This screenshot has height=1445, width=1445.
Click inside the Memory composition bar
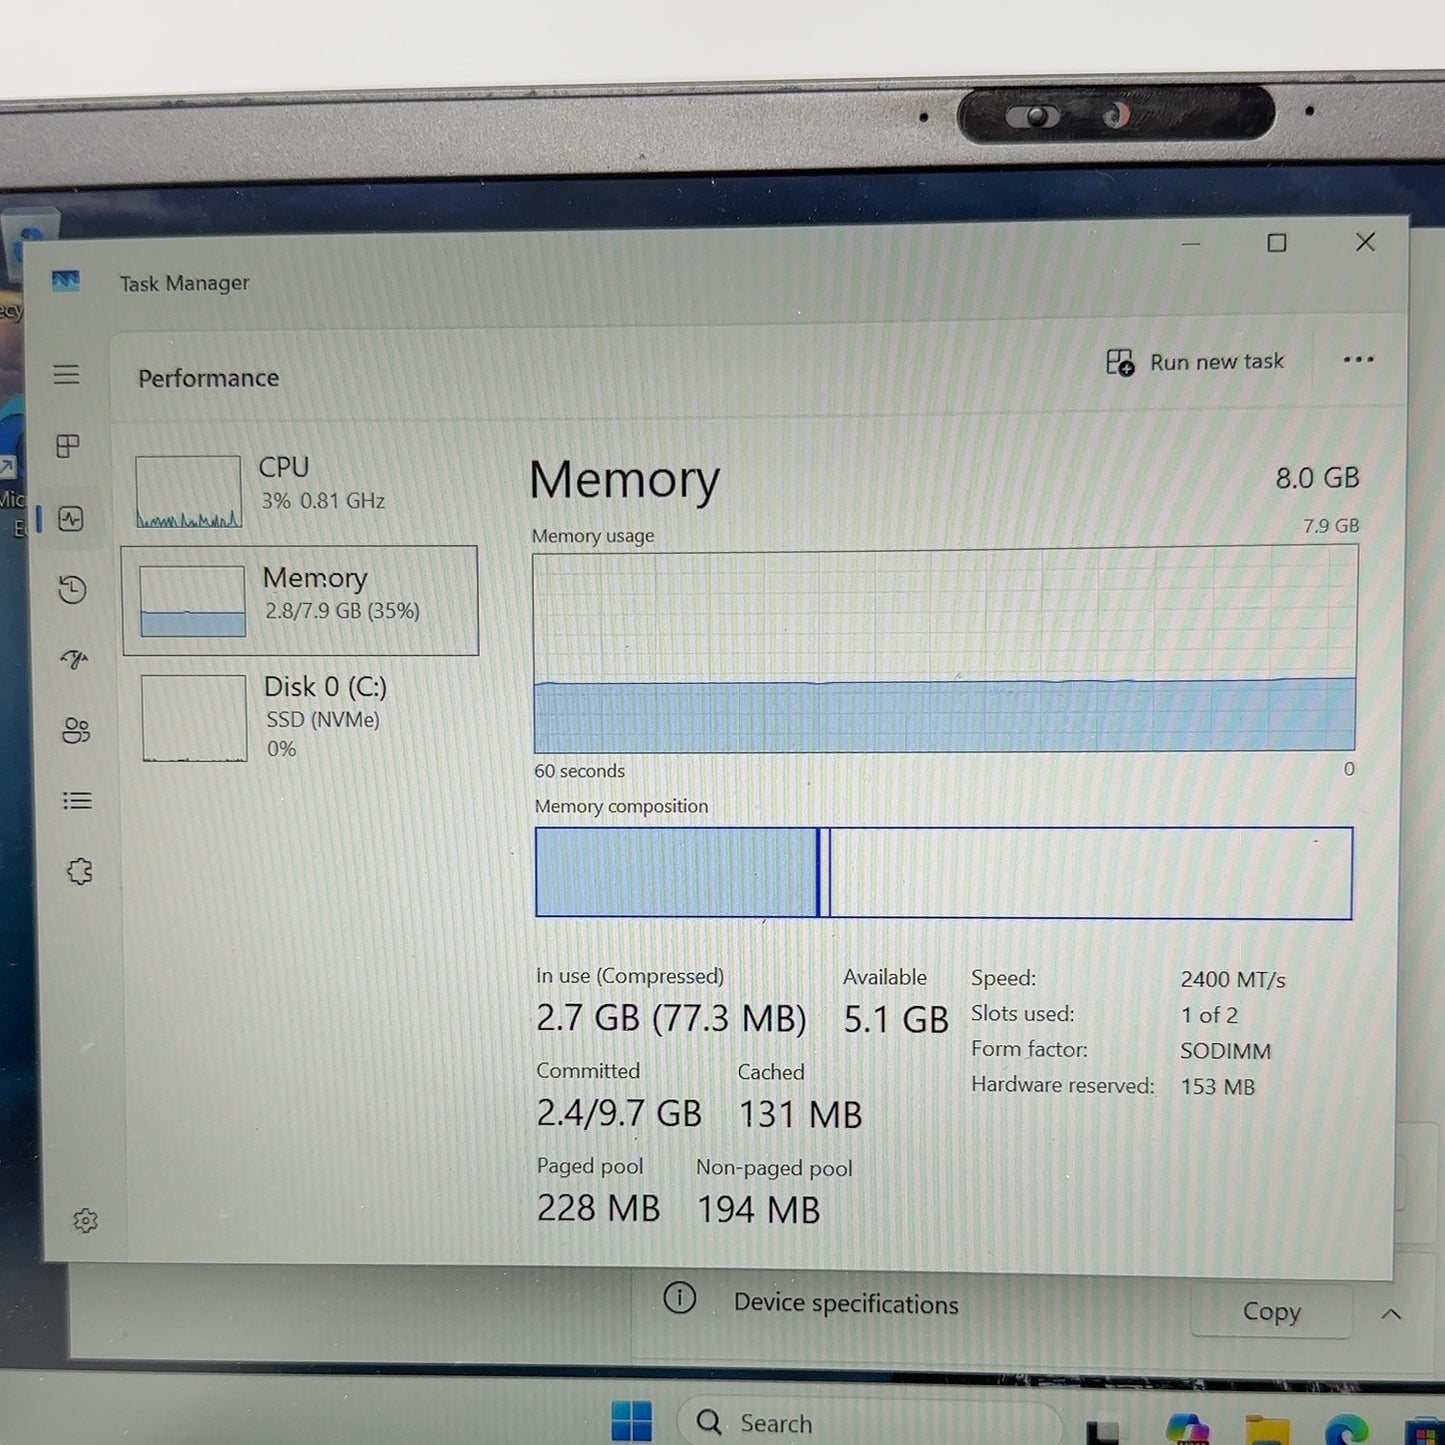[943, 872]
